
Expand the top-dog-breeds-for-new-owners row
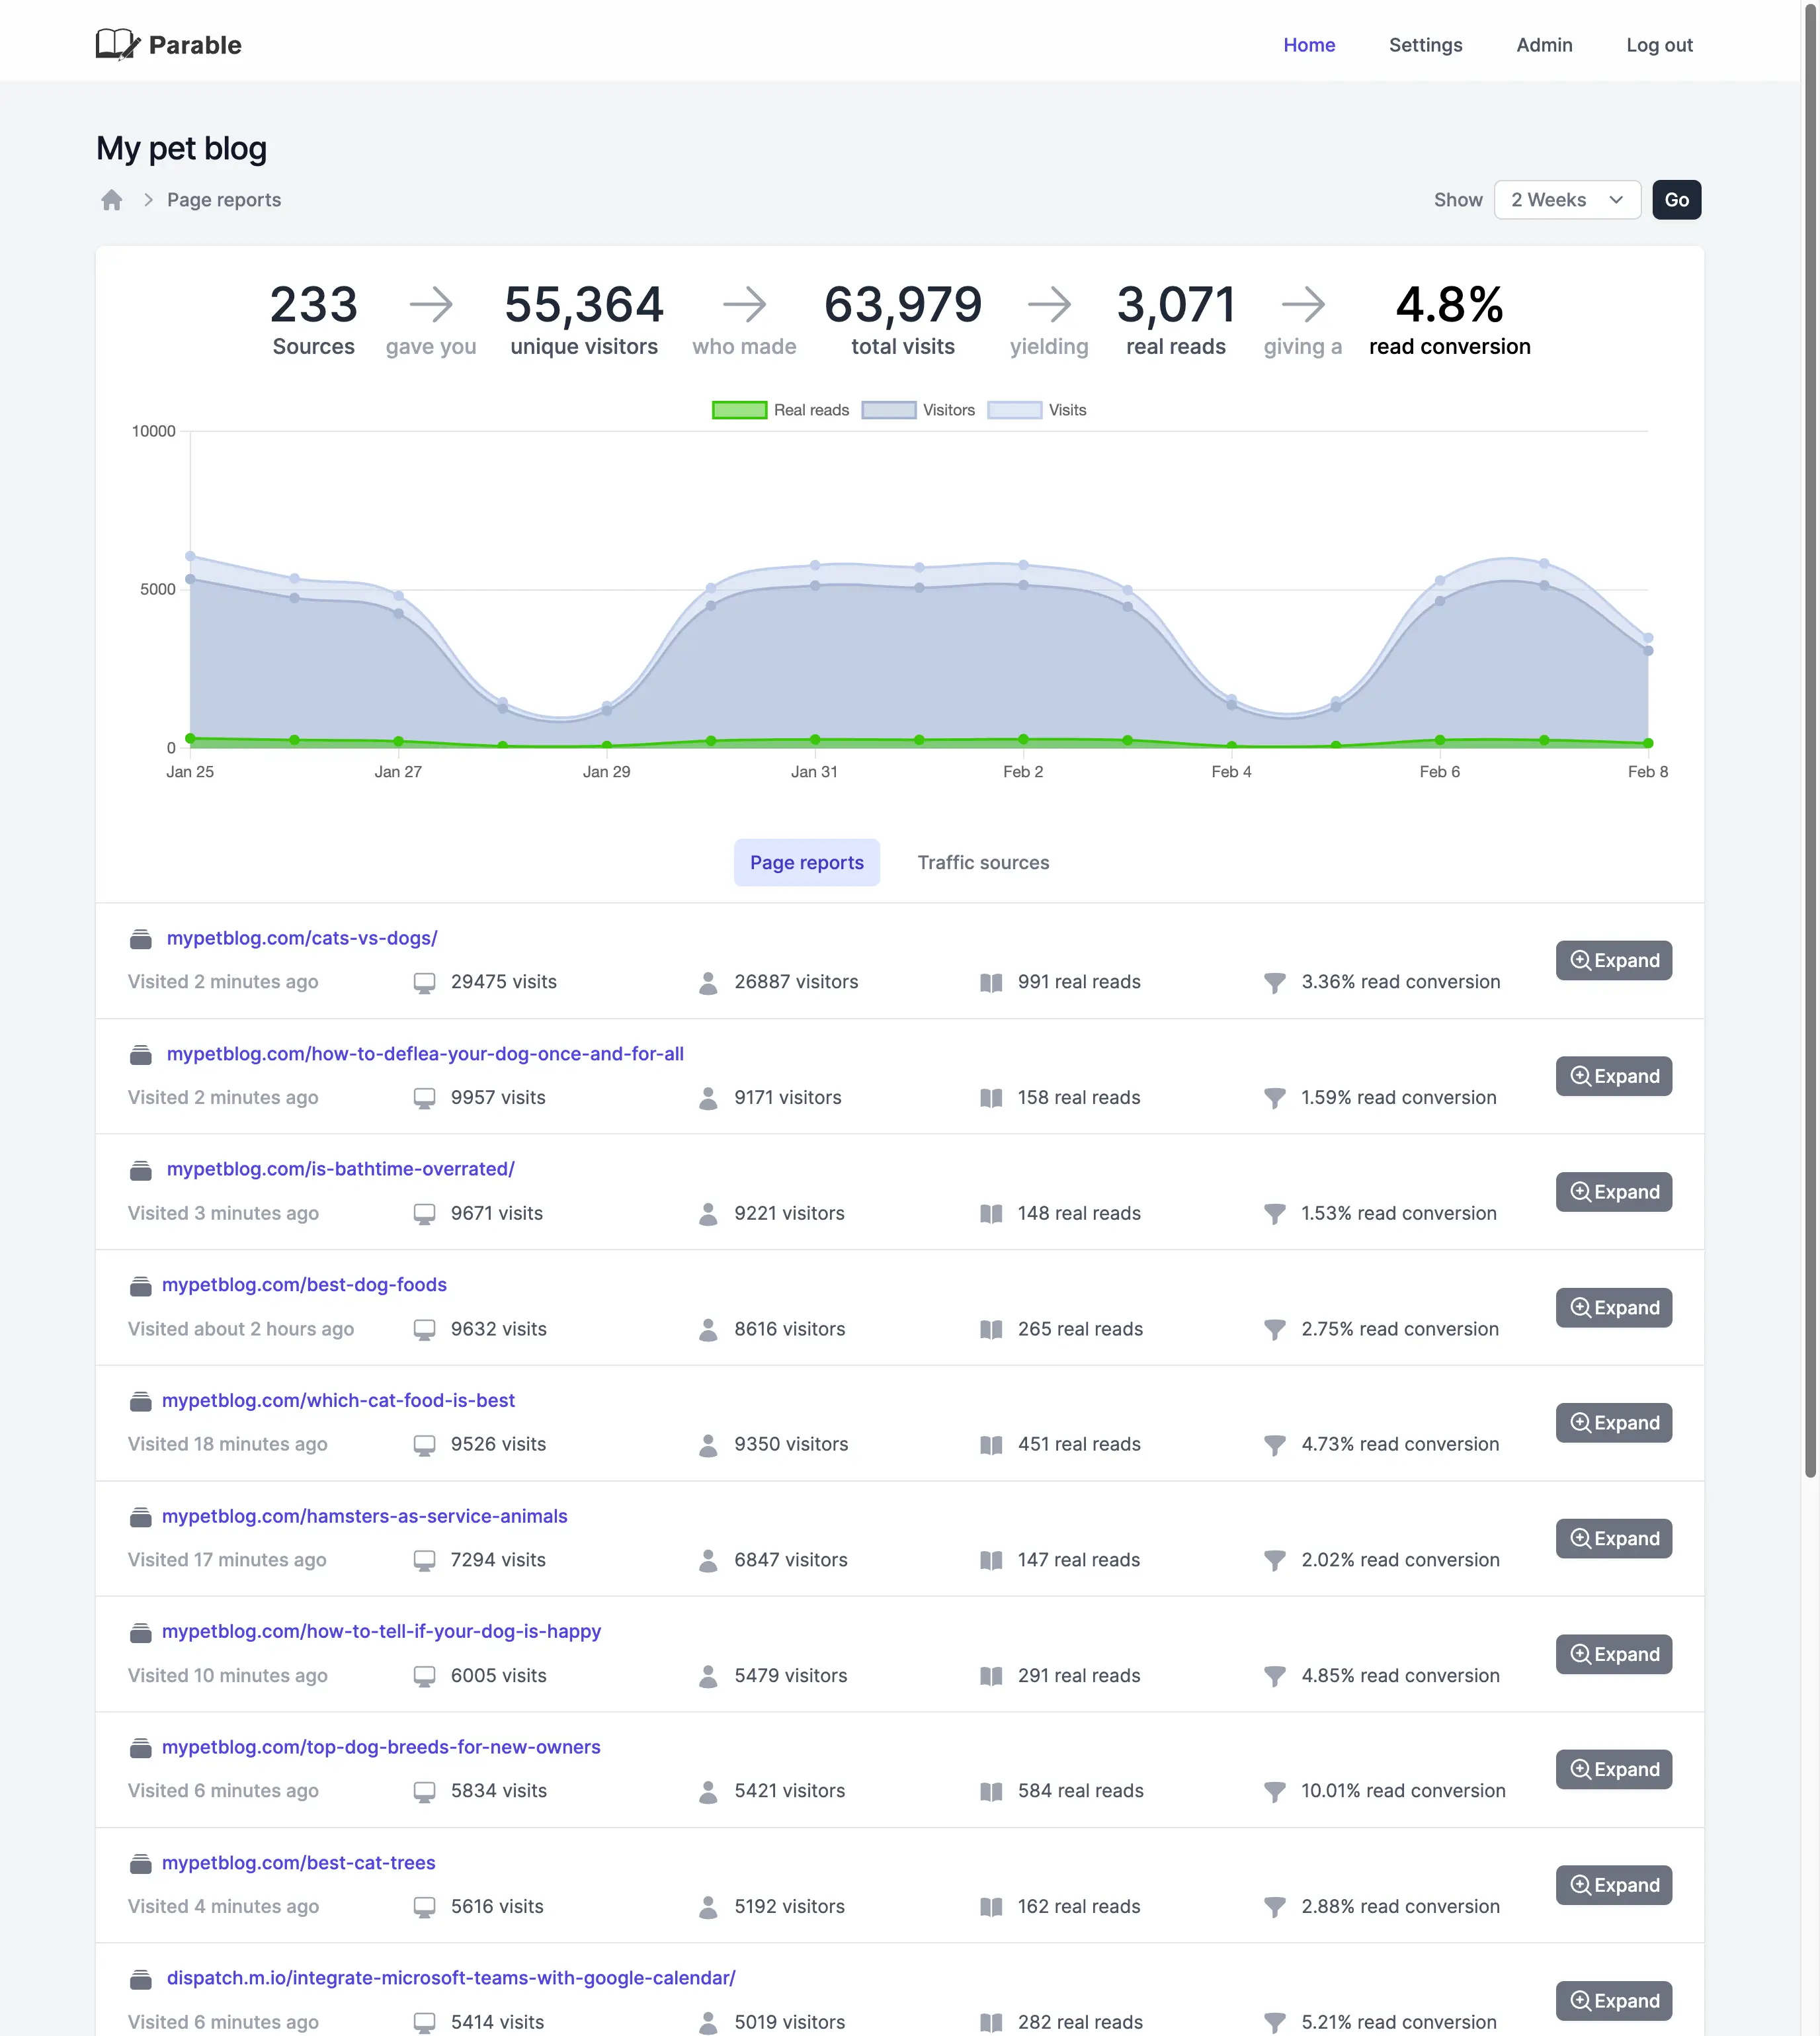pos(1613,1770)
